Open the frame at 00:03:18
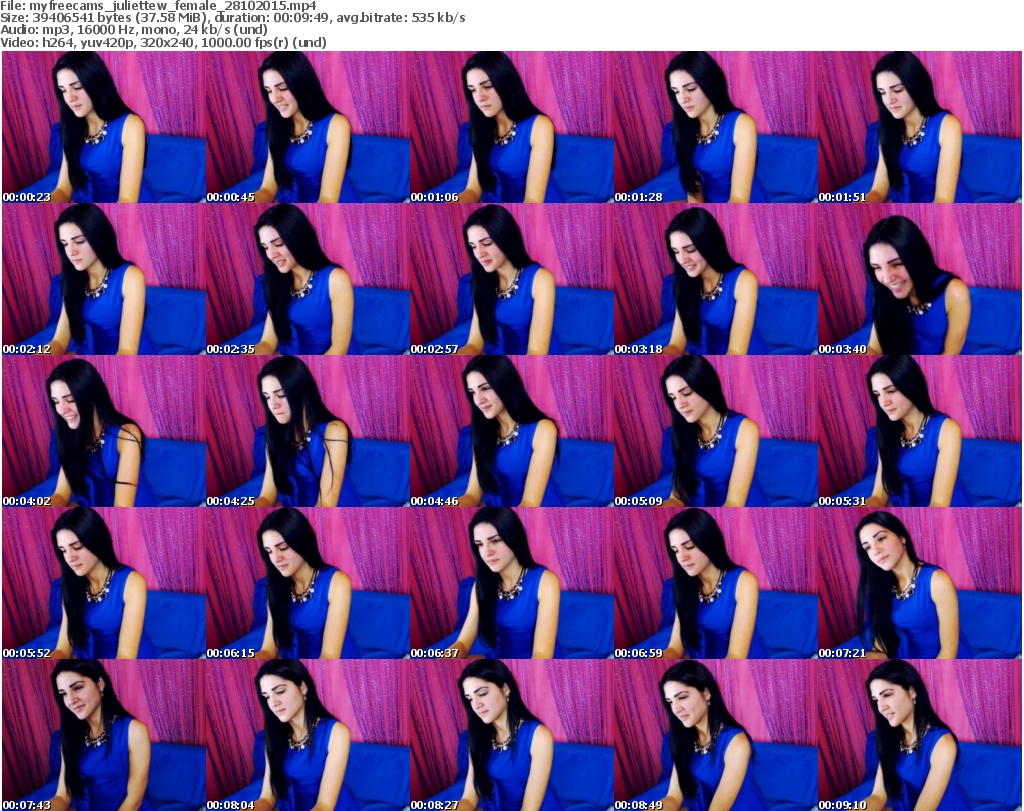 tap(715, 279)
